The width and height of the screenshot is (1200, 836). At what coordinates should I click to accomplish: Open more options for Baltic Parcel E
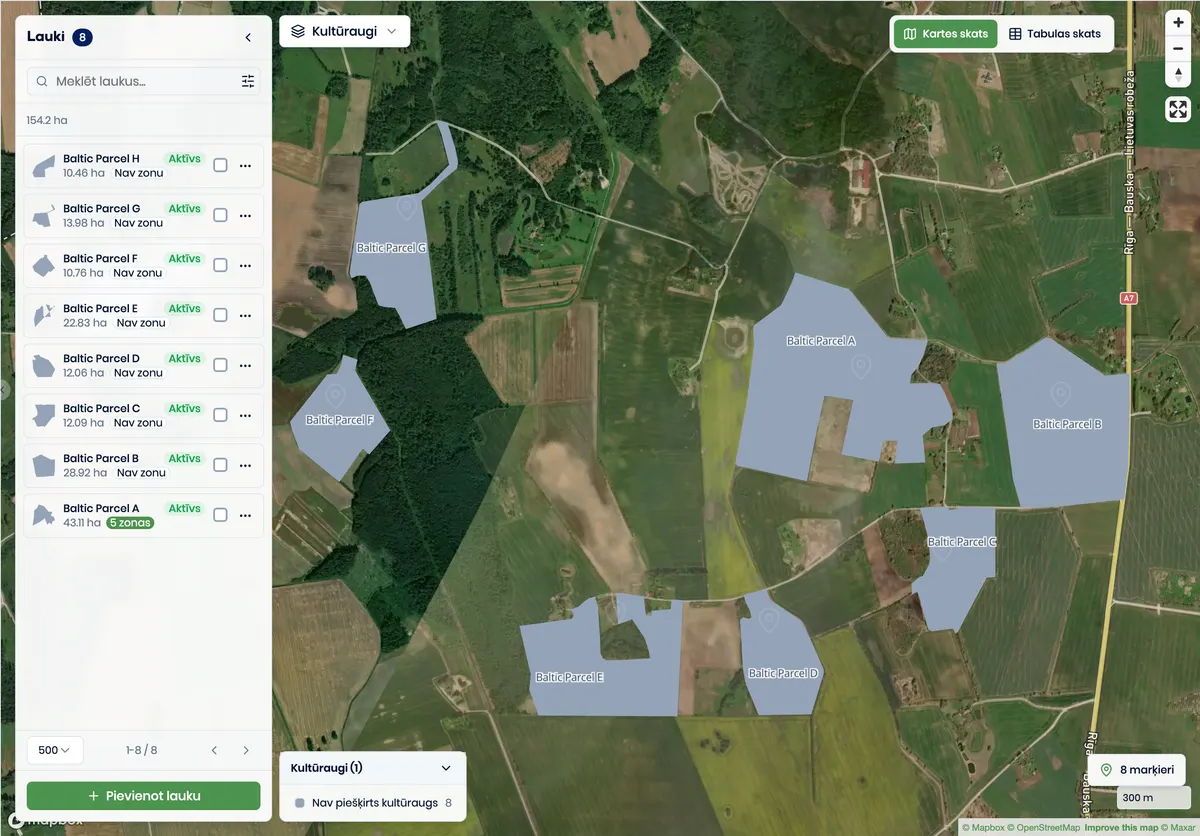coord(245,316)
